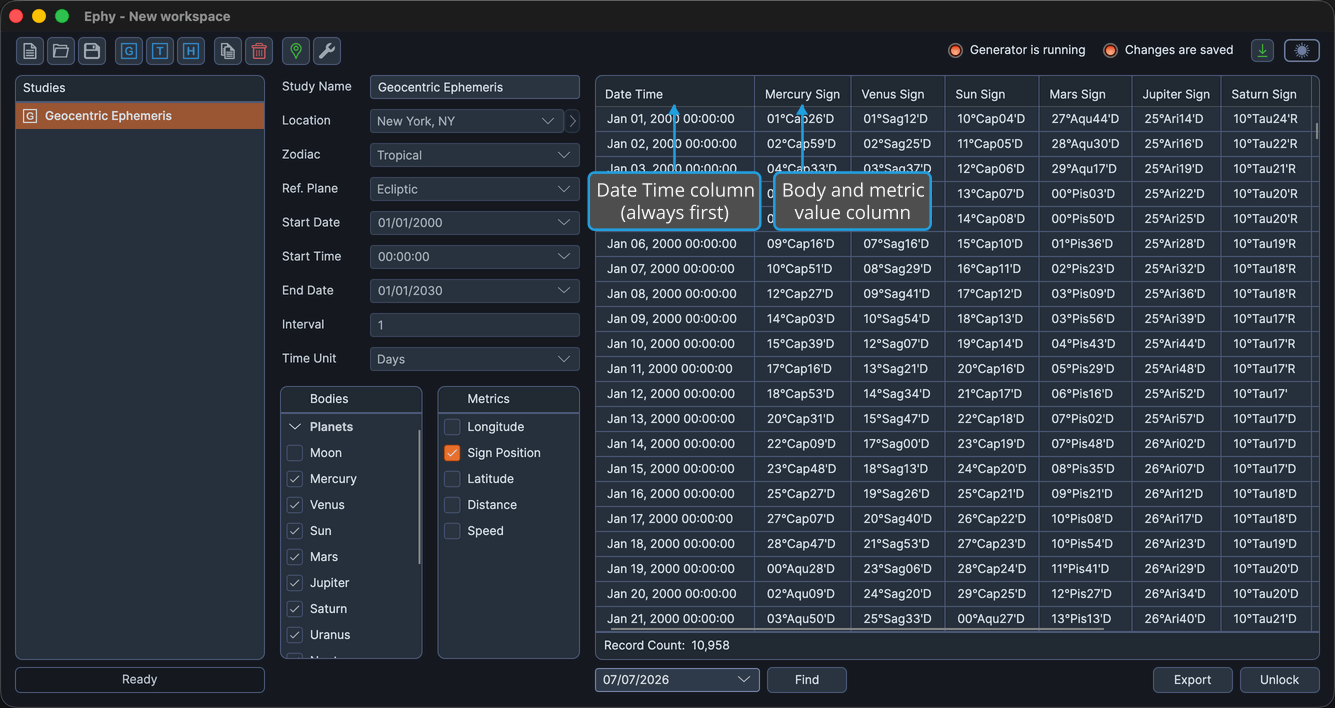Expand the Time Unit dropdown showing Days
The height and width of the screenshot is (708, 1335).
475,359
